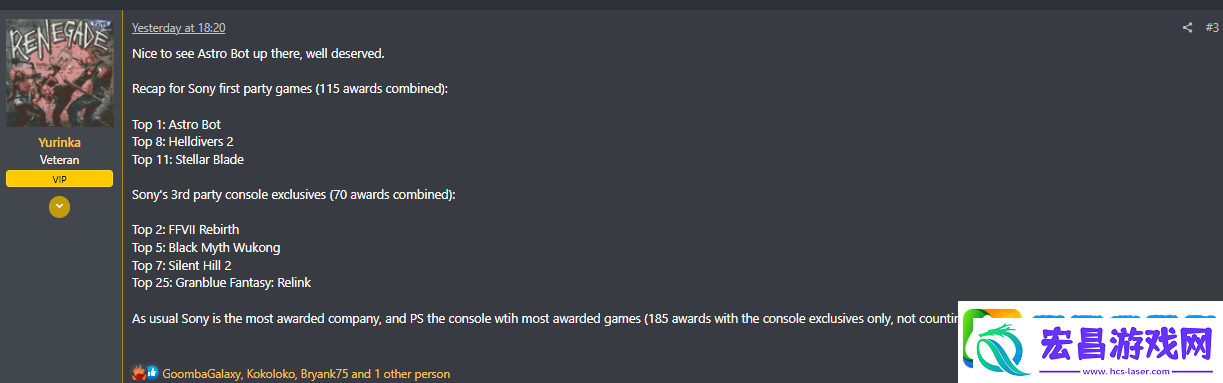1223x383 pixels.
Task: Open Kokoloko's profile from reactions list
Action: tap(271, 374)
